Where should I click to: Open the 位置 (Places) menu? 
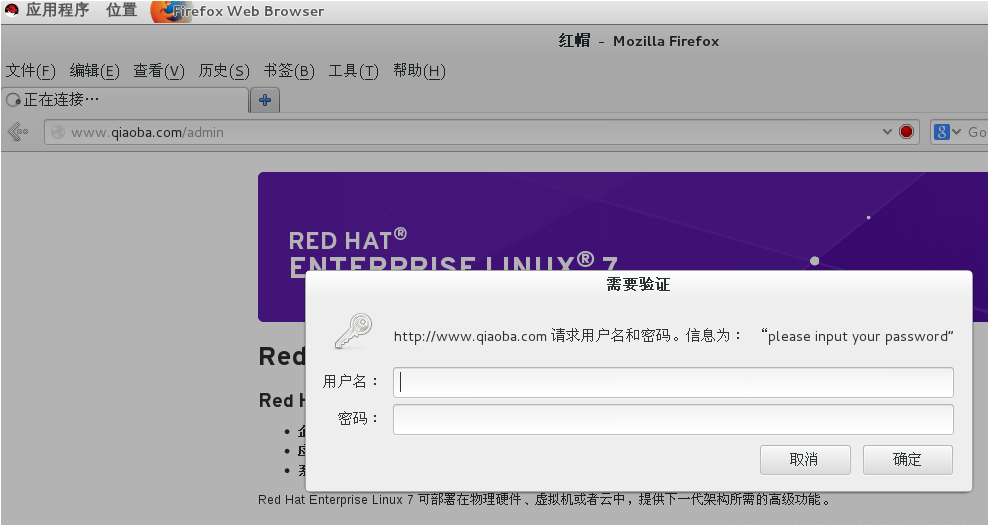pos(122,10)
